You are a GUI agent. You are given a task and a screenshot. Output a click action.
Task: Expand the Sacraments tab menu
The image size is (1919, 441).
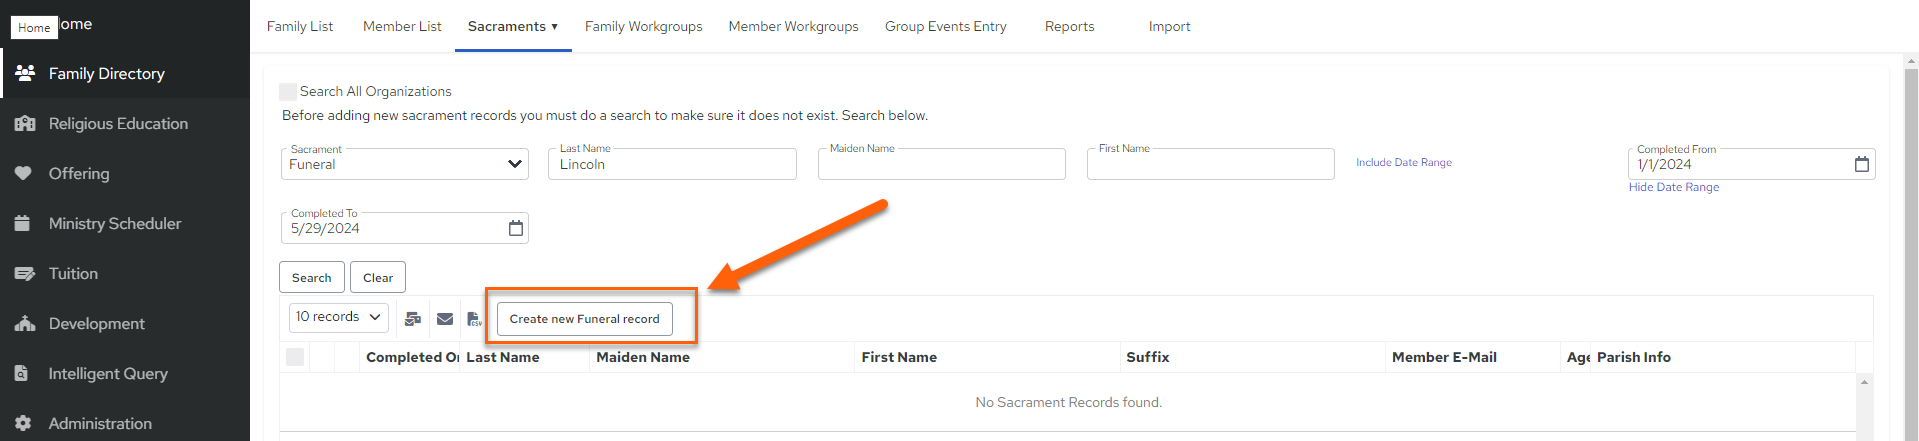click(513, 26)
